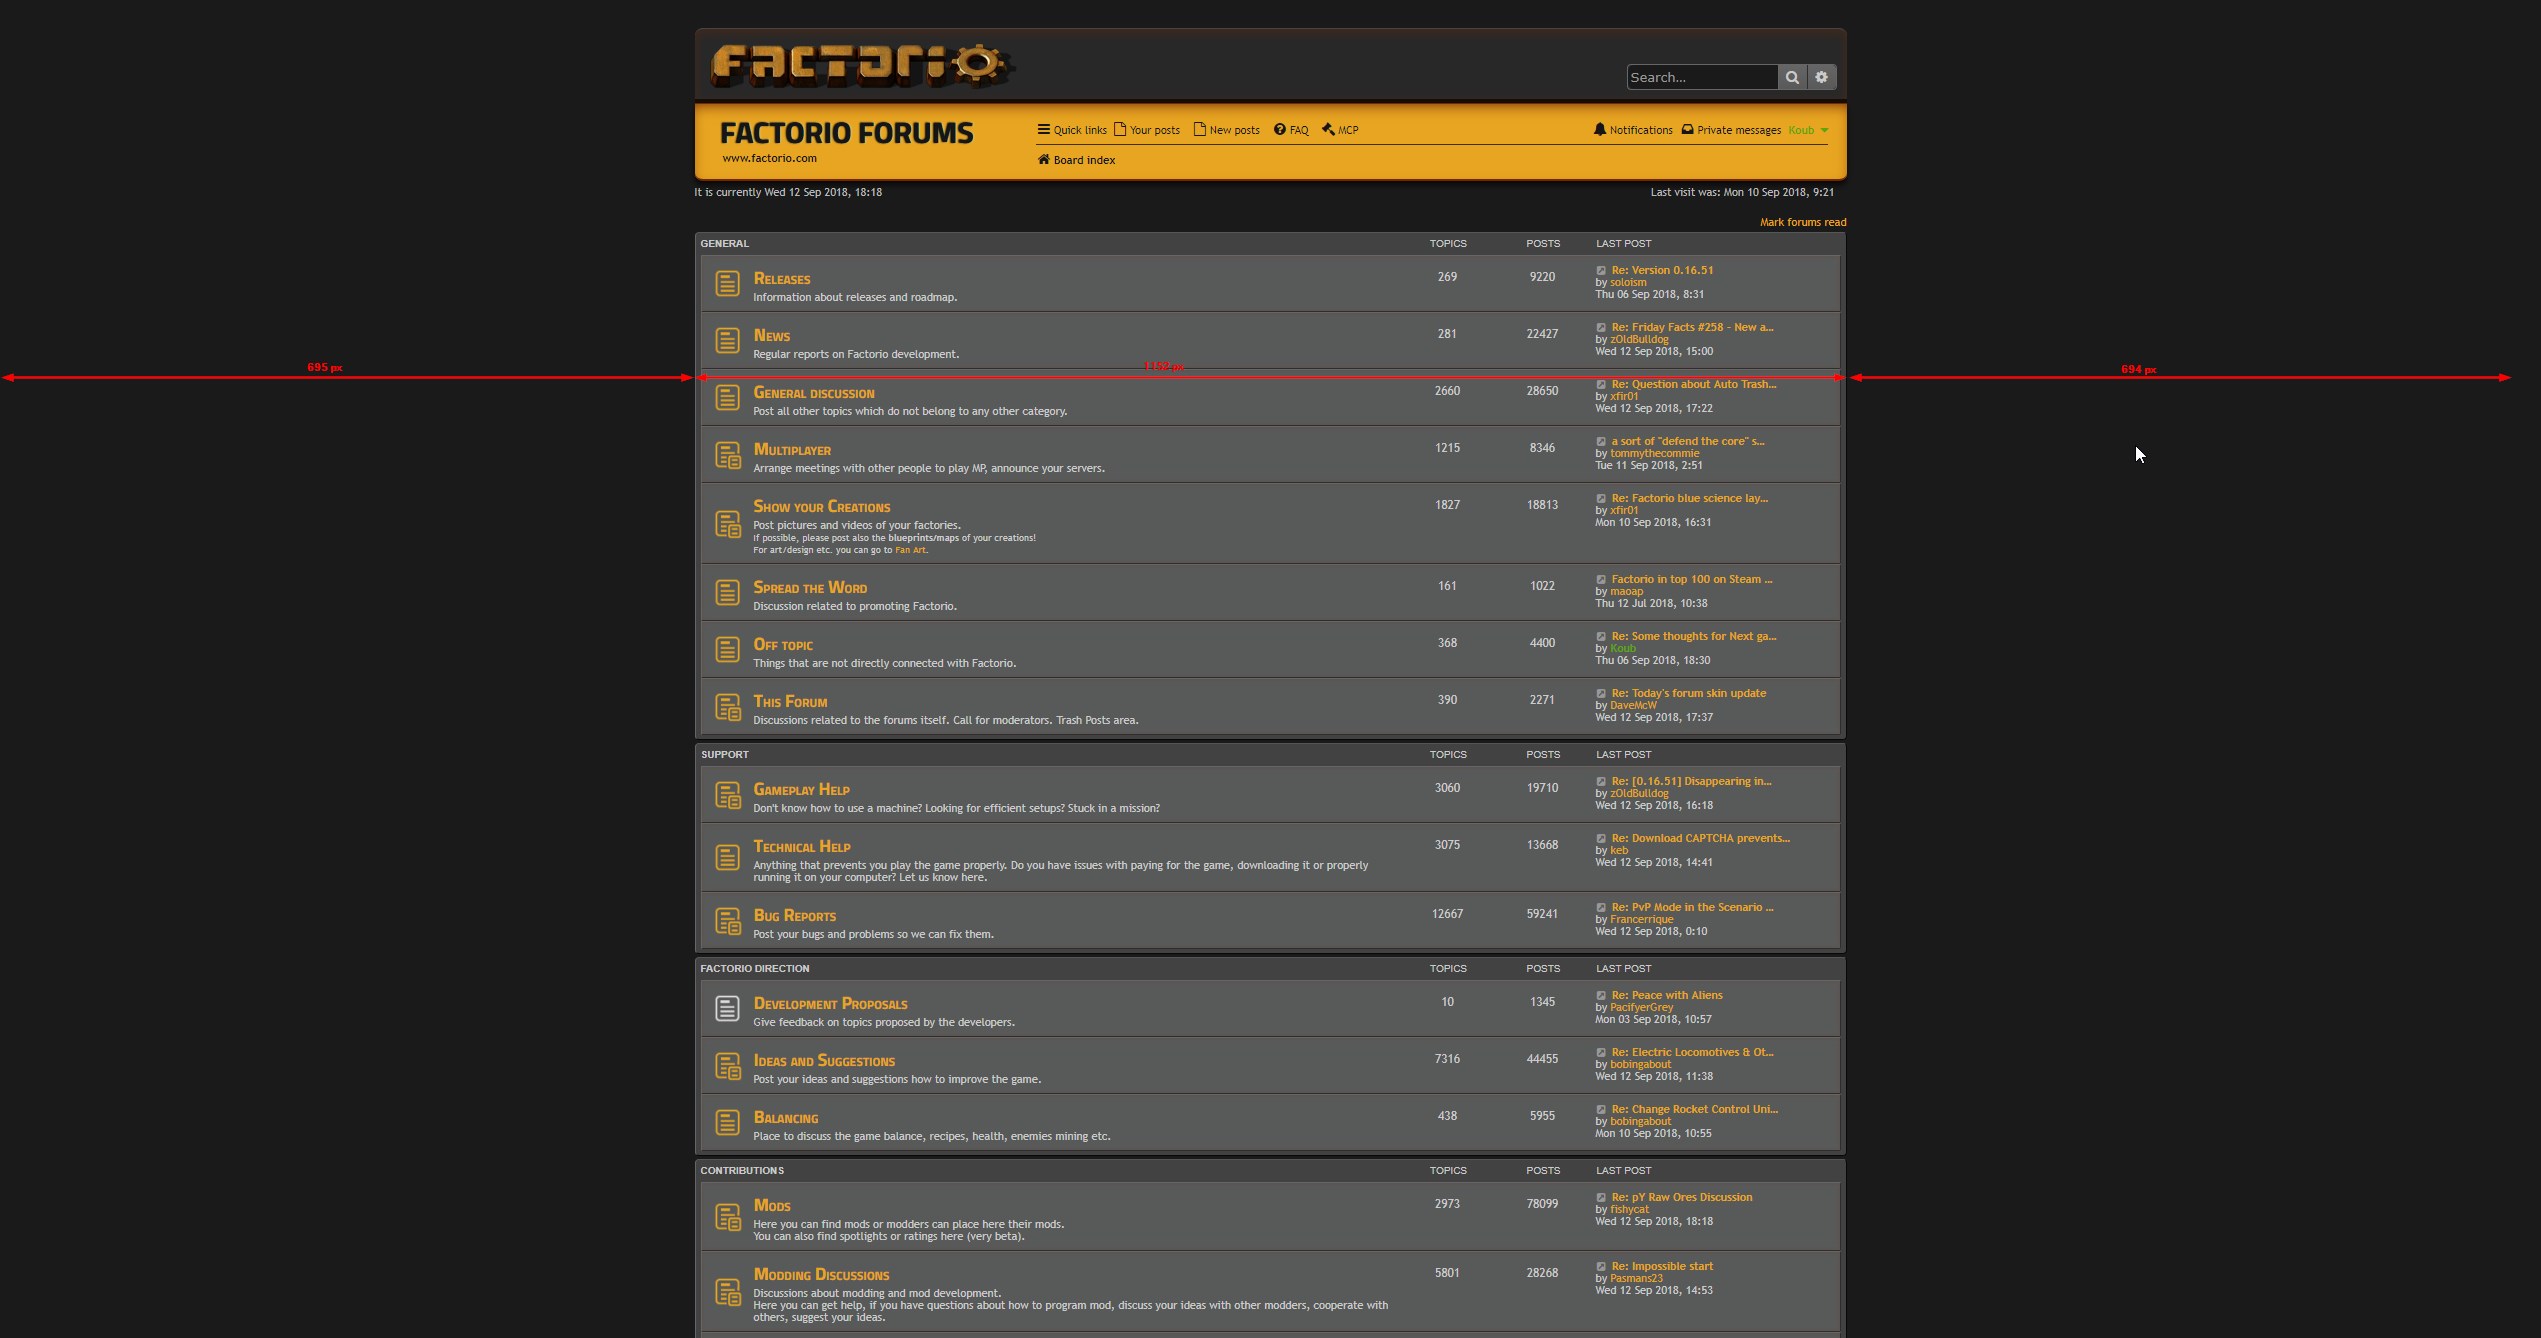Open Quick Links dropdown menu
This screenshot has width=2541, height=1338.
[1071, 129]
